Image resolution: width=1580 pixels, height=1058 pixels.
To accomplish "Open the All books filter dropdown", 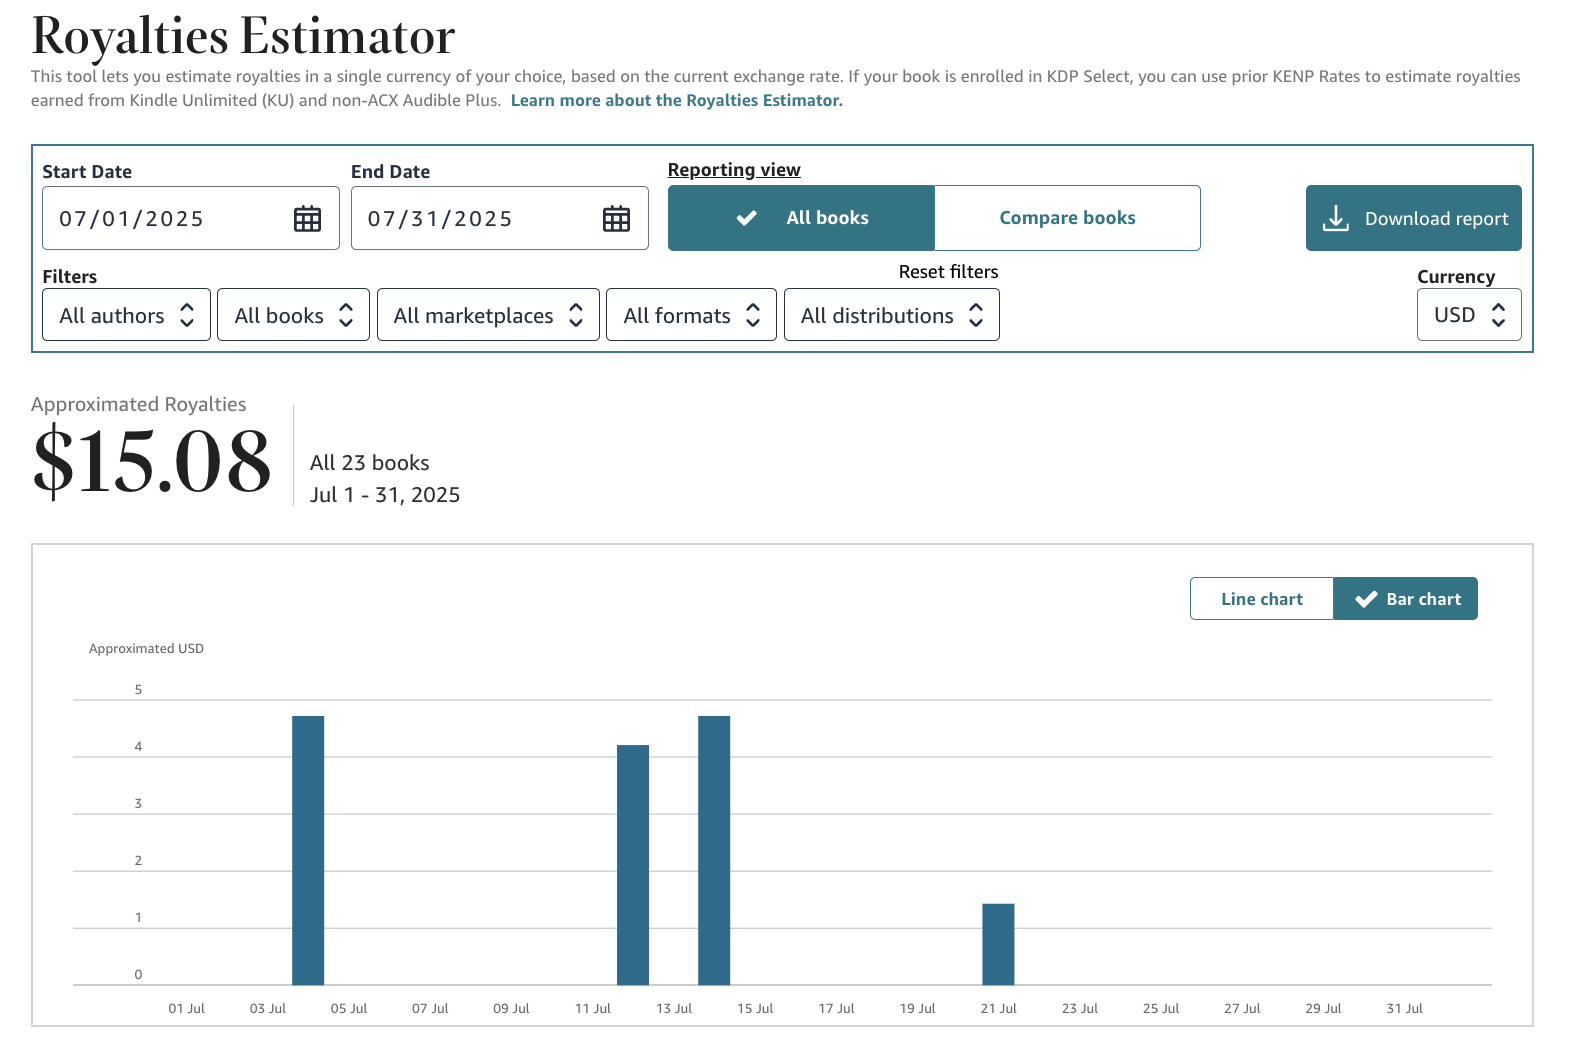I will coord(293,315).
